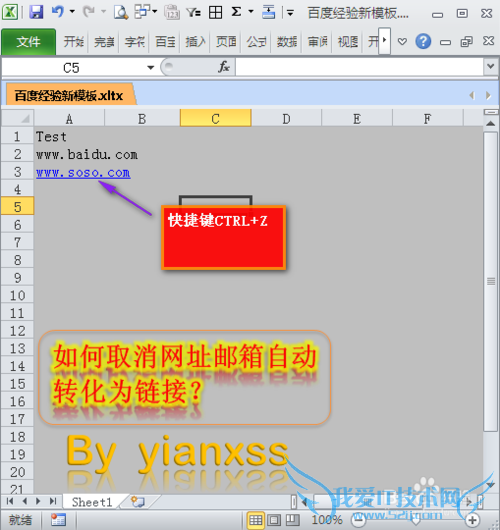Screen dimensions: 500x530
Task: Select column C header
Action: (x=216, y=118)
